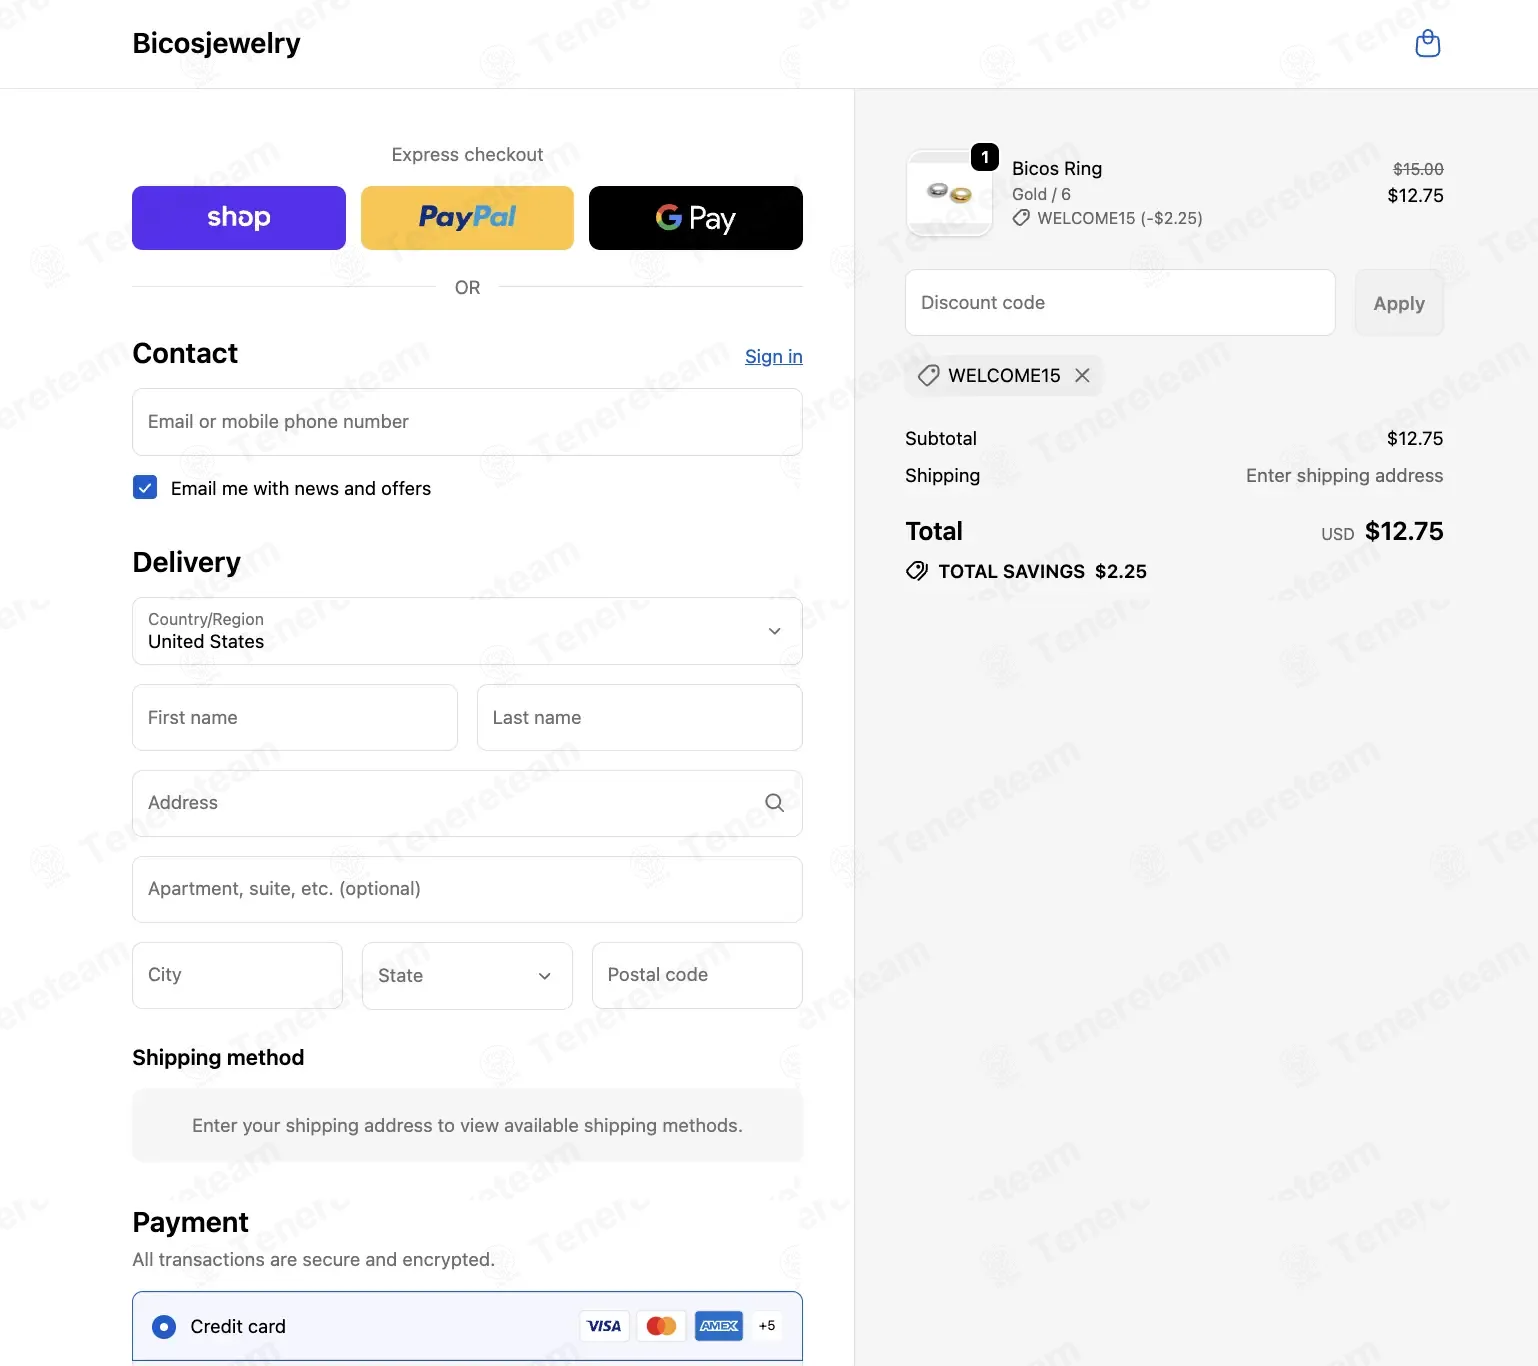Click the Bicosjewelry store name
Image resolution: width=1538 pixels, height=1366 pixels.
click(217, 44)
